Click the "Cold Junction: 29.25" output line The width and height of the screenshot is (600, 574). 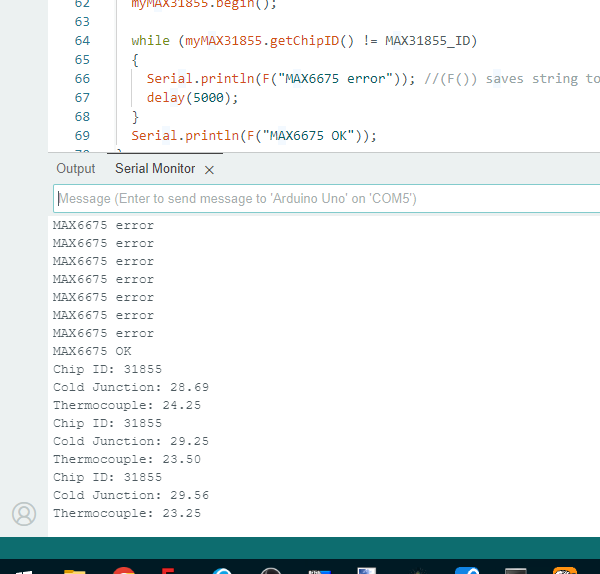(131, 441)
